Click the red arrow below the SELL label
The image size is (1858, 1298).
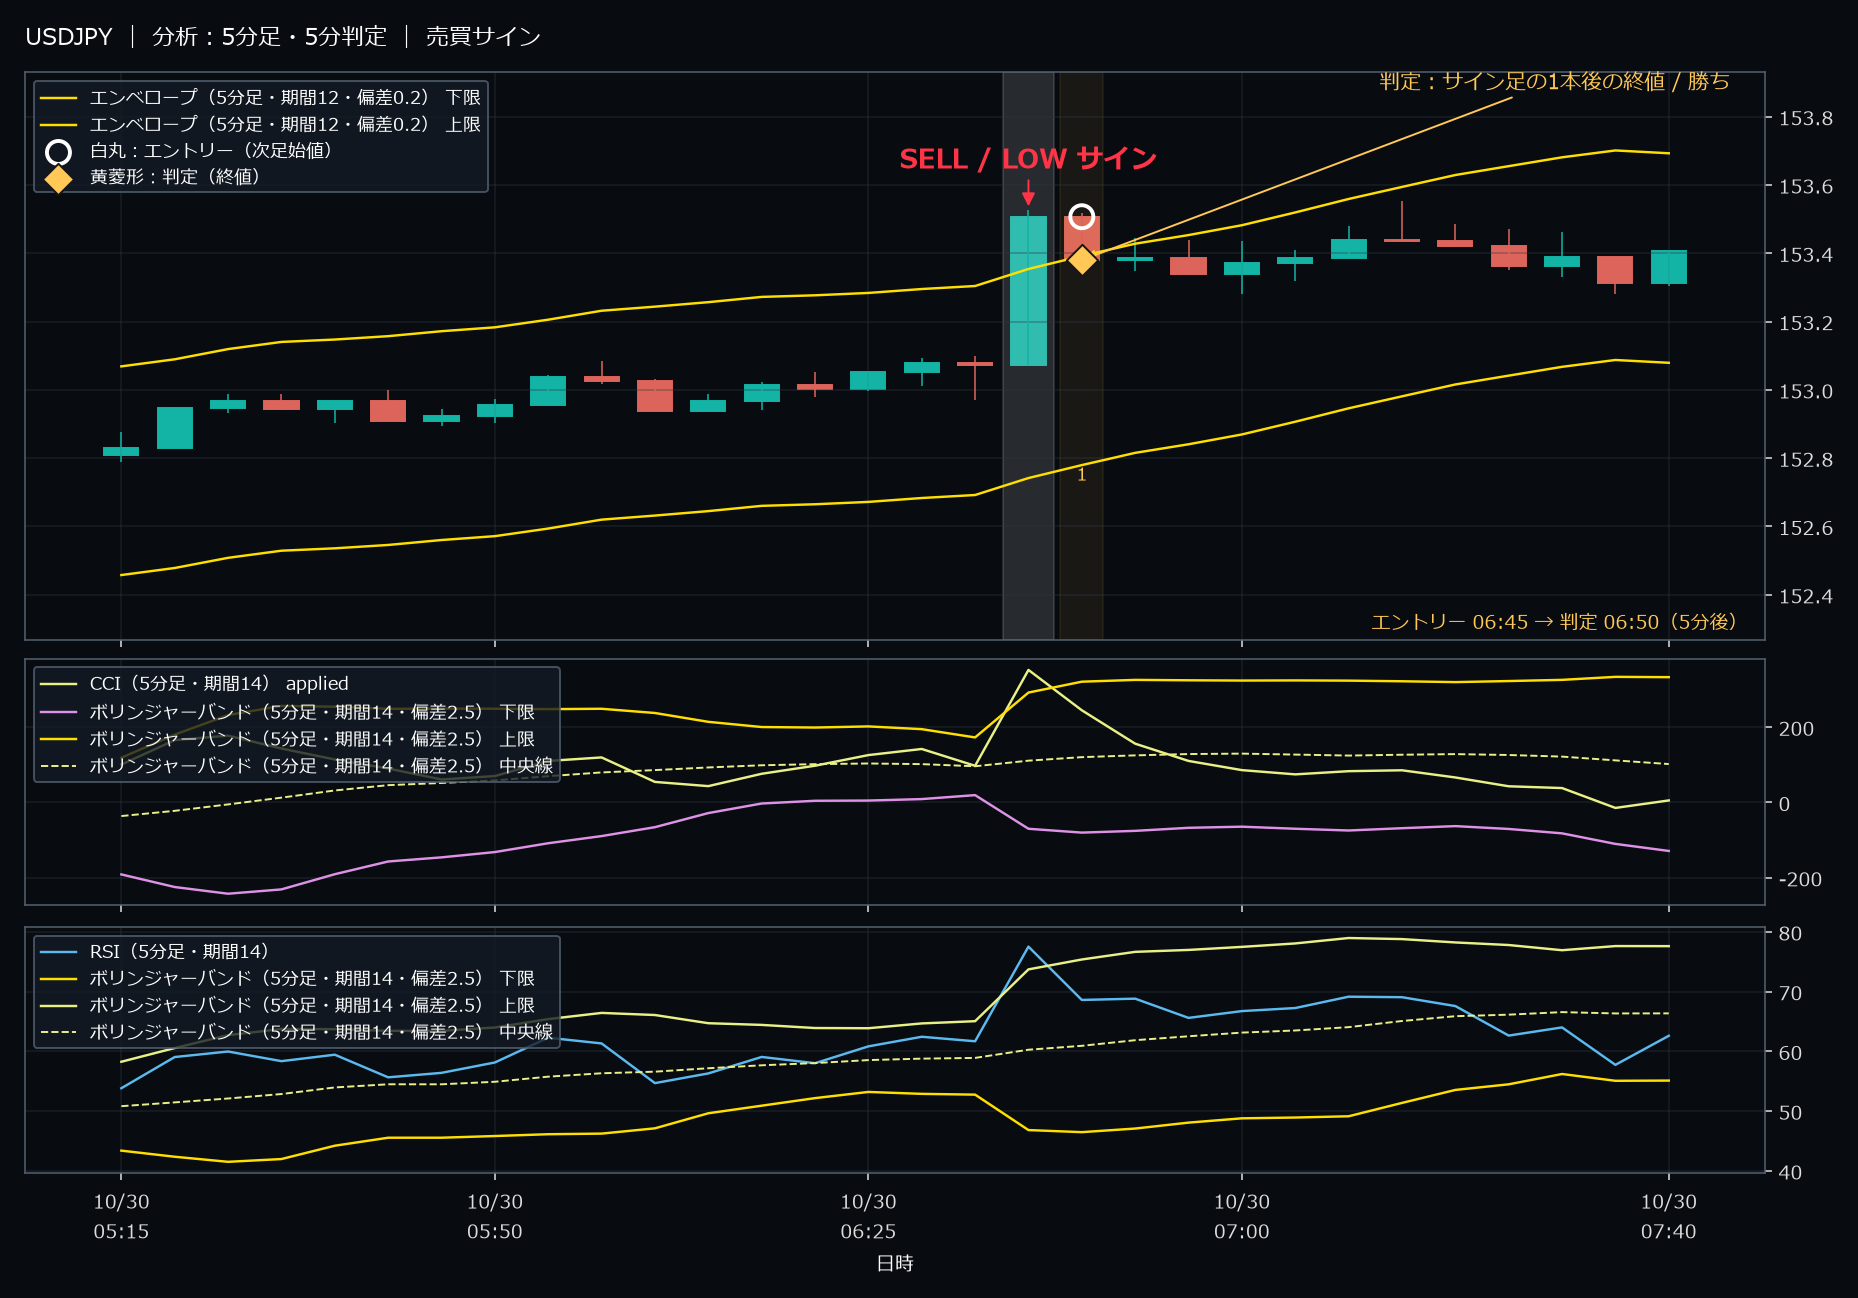[1028, 193]
